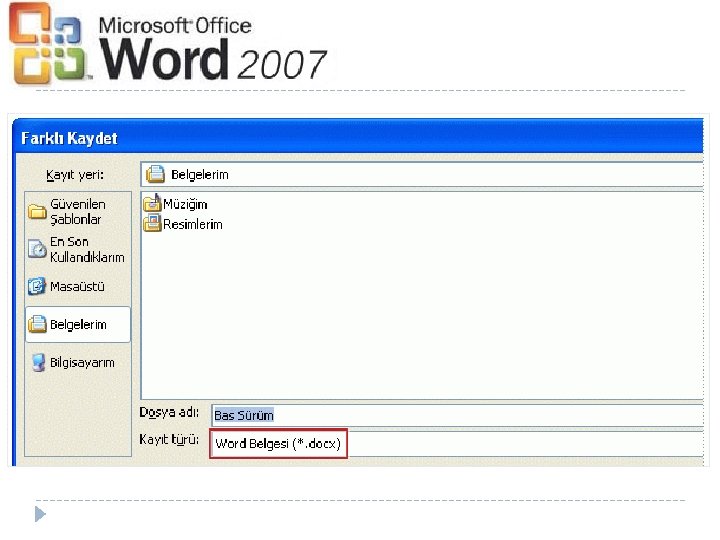Open Güvenilen Şablonlar in the places bar

click(77, 212)
